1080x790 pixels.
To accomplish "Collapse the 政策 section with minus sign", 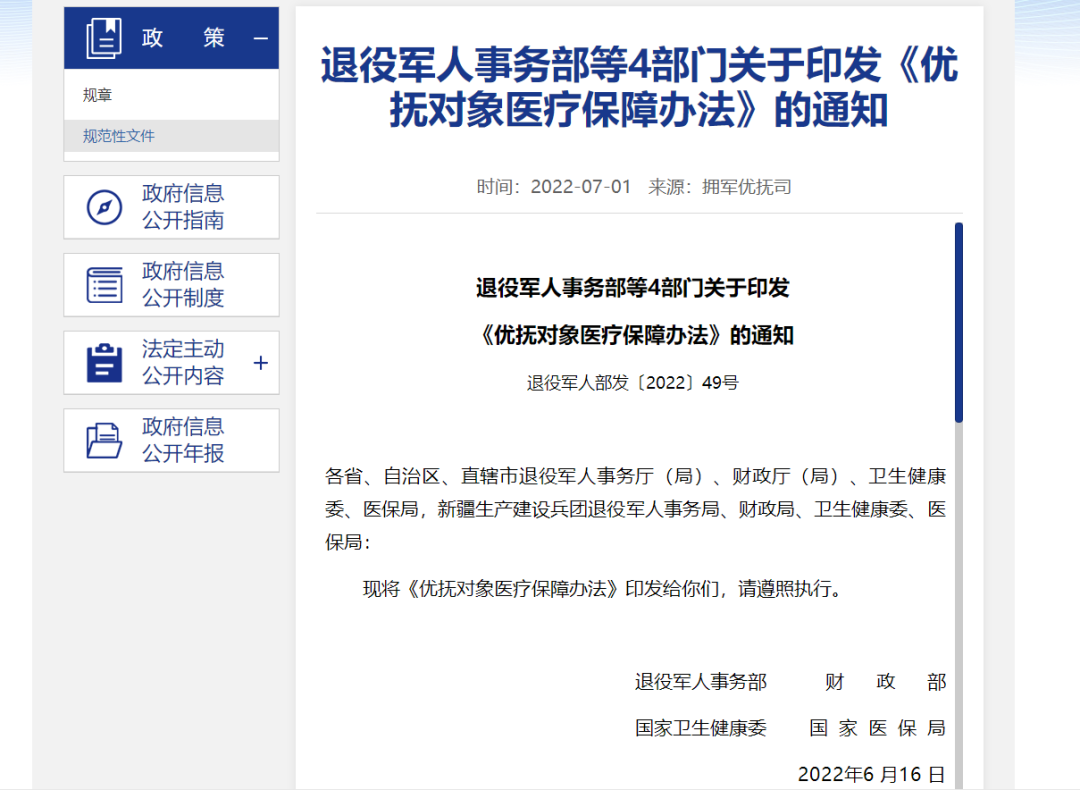I will pos(260,39).
